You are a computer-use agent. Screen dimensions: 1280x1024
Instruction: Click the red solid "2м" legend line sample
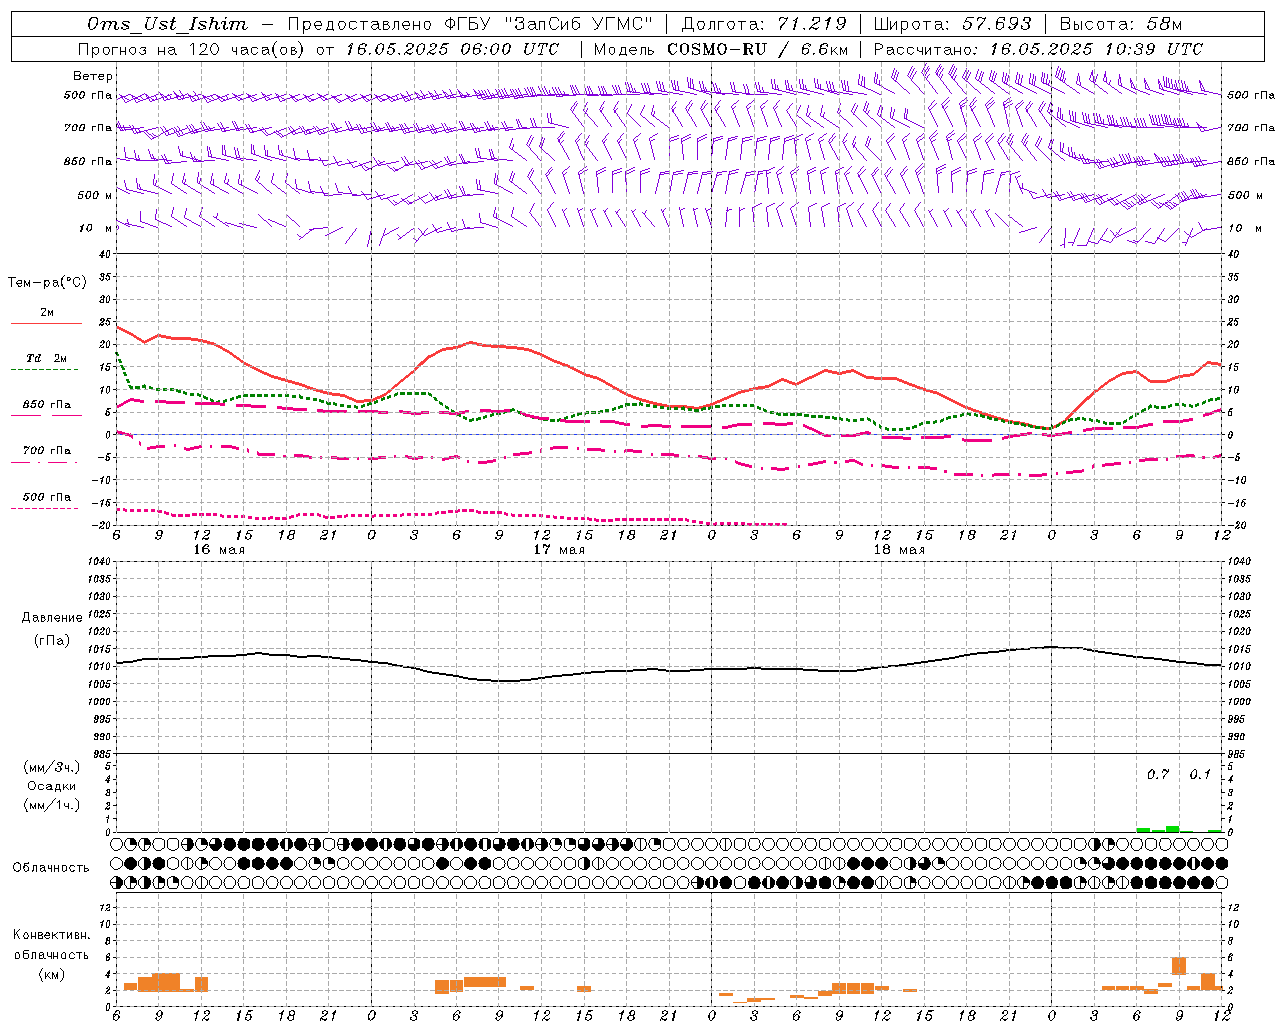tap(46, 323)
